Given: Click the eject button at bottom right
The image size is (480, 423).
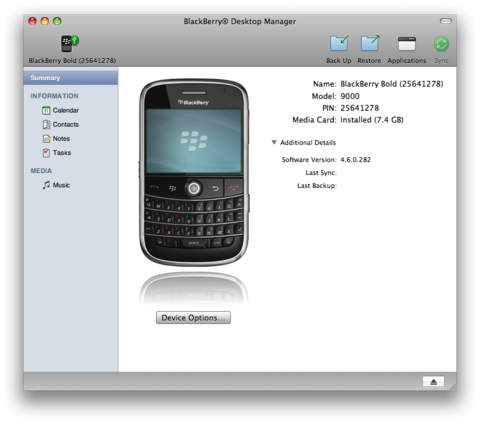Looking at the screenshot, I should coord(433,381).
